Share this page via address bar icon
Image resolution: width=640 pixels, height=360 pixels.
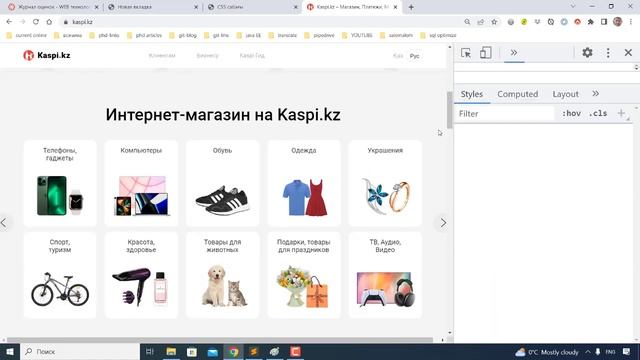coord(481,22)
